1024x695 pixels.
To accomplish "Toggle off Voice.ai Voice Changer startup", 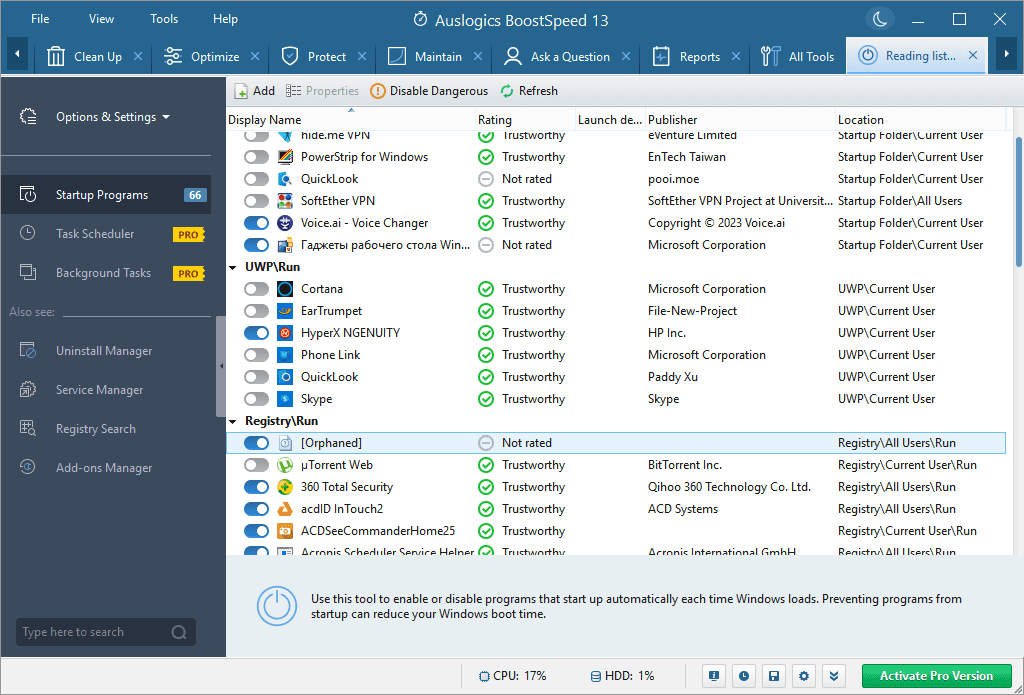I will click(257, 223).
